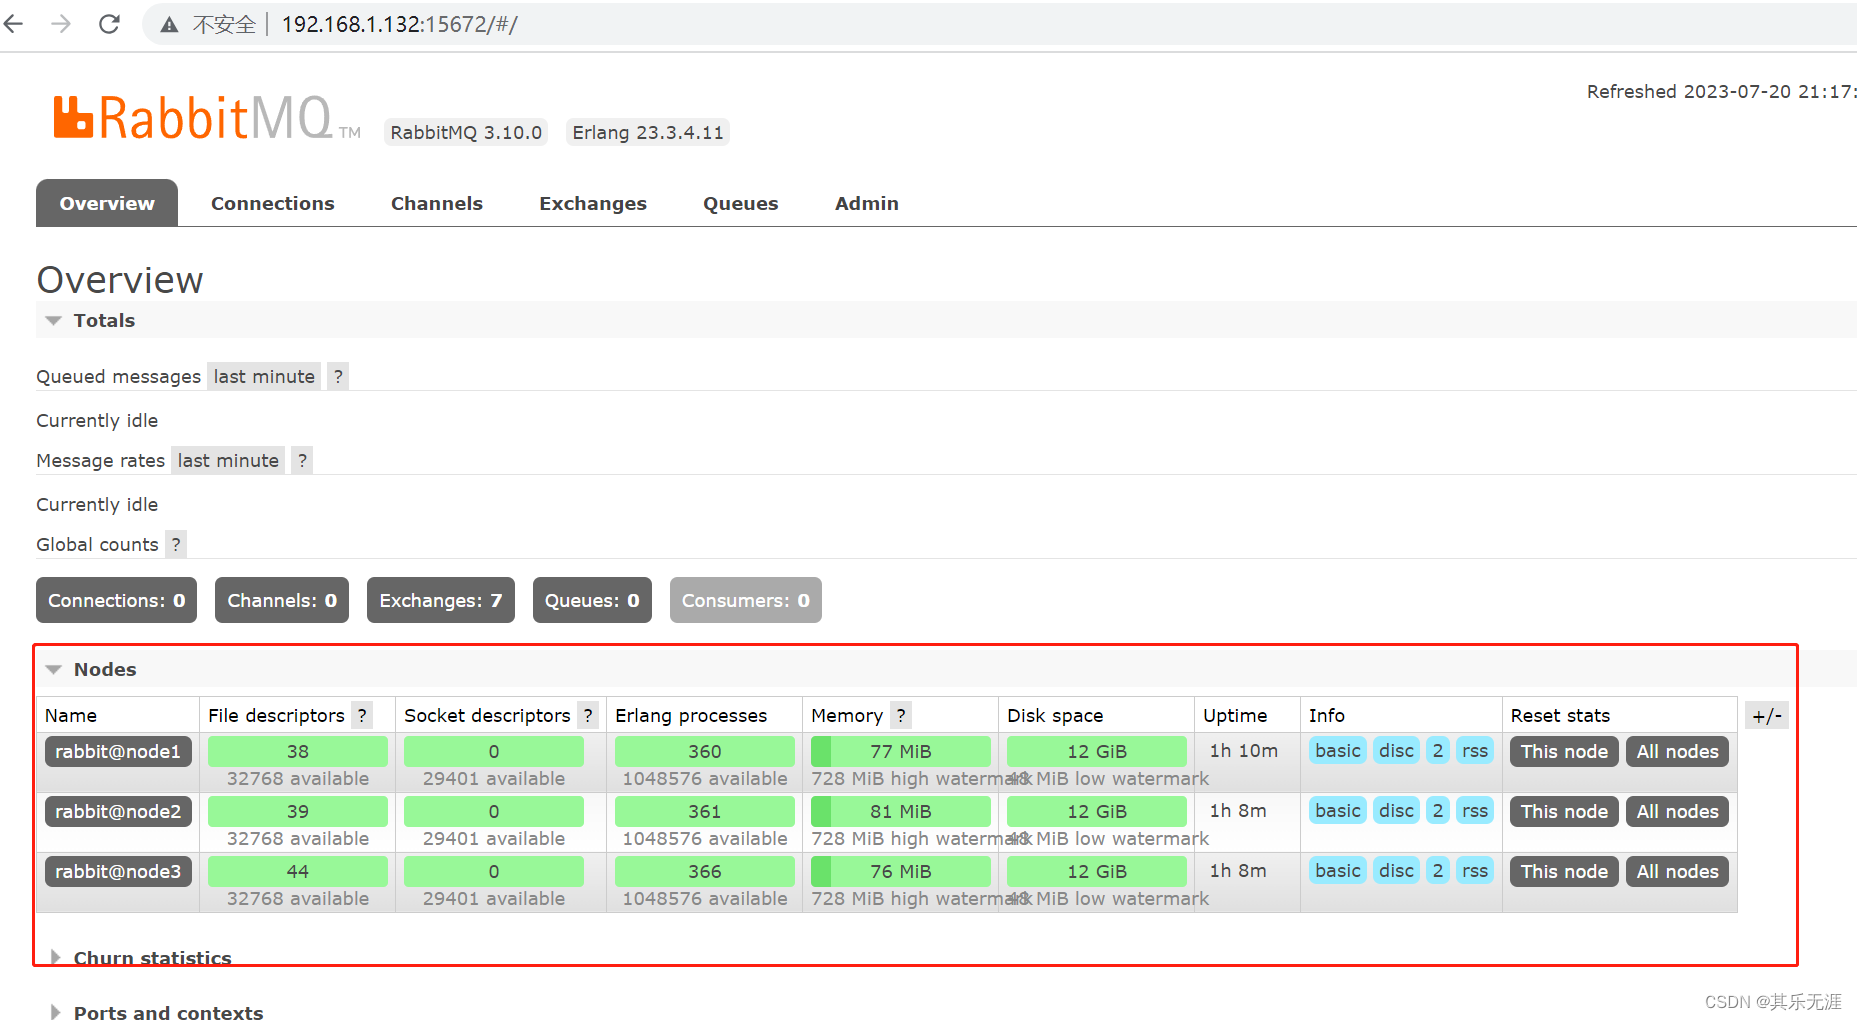Click the disc tag on rabbit@node1
The image size is (1857, 1020).
(1396, 750)
